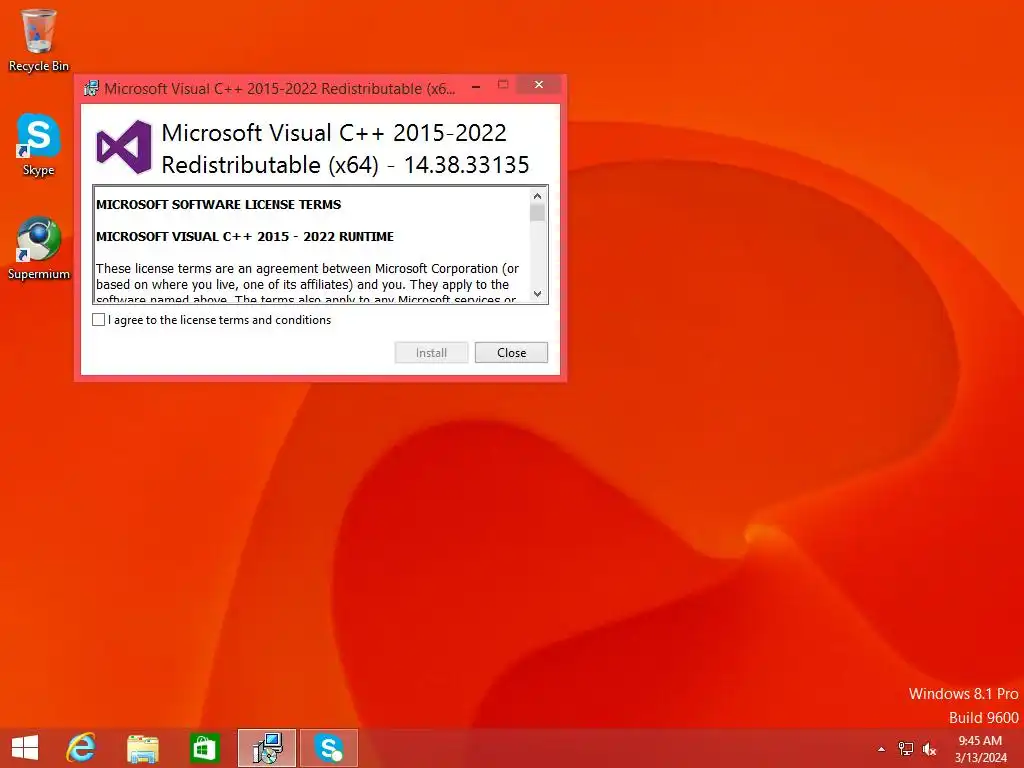Click the license paragraph starting 'These license terms'
This screenshot has width=1024, height=768.
(x=308, y=284)
